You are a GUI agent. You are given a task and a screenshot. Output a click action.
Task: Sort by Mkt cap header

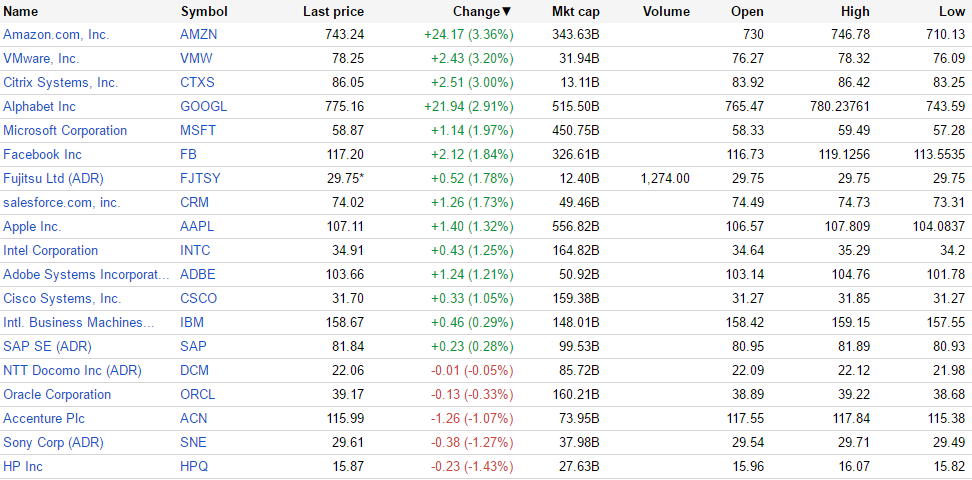(575, 12)
